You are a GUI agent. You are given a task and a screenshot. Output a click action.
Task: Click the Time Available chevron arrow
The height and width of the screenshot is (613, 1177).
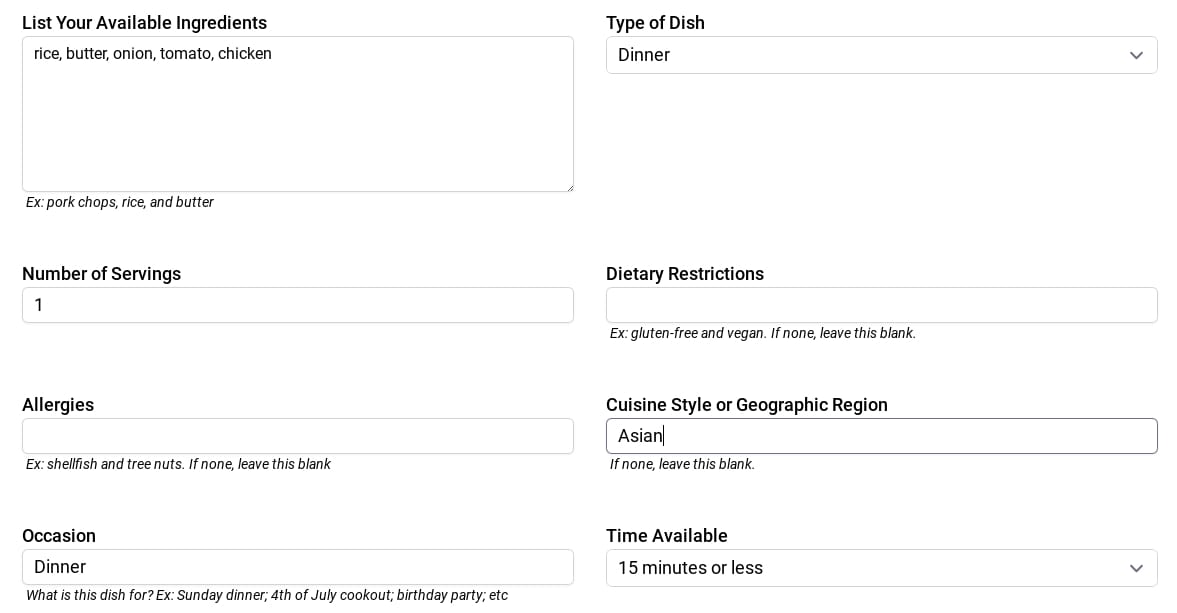1136,568
